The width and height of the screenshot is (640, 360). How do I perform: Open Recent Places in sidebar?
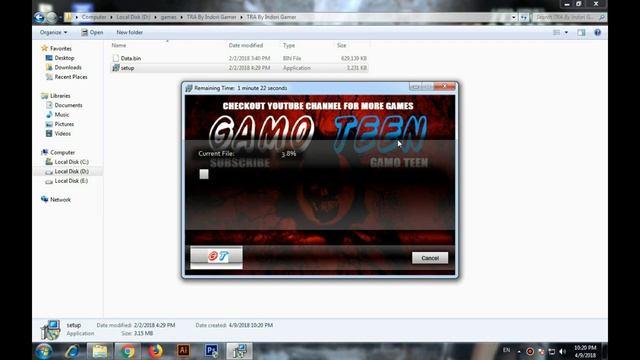point(71,77)
